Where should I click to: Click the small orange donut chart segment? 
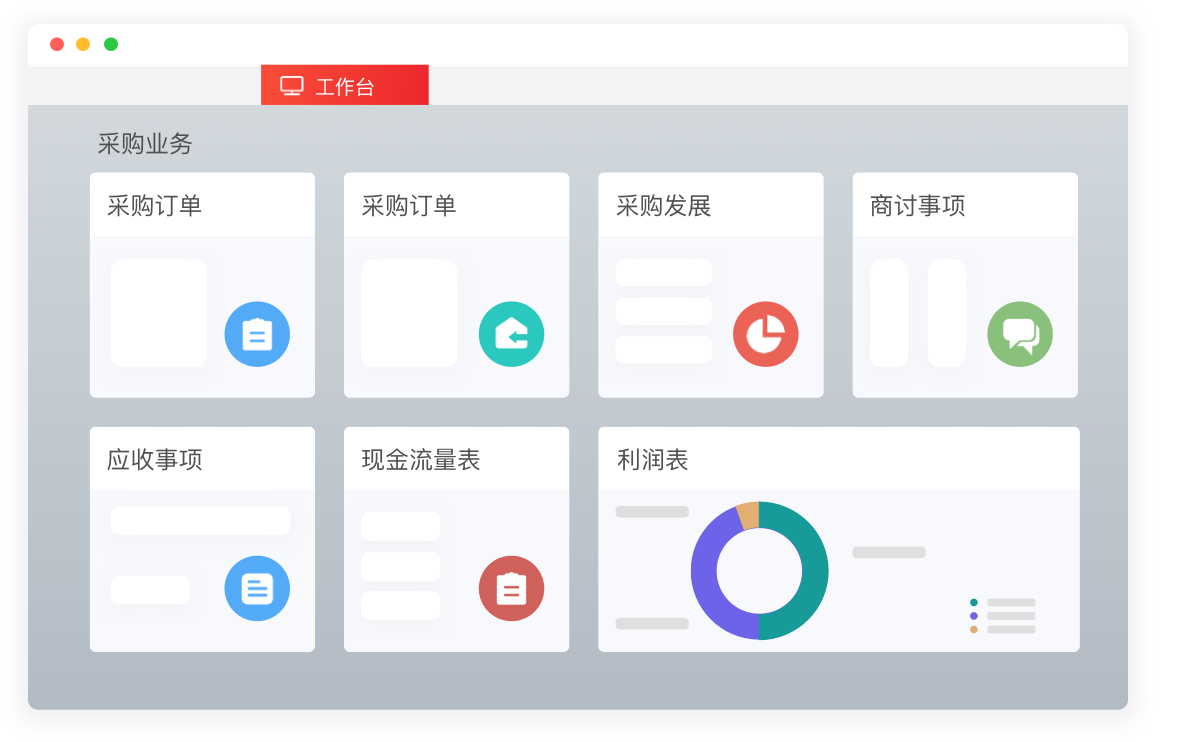click(x=748, y=514)
